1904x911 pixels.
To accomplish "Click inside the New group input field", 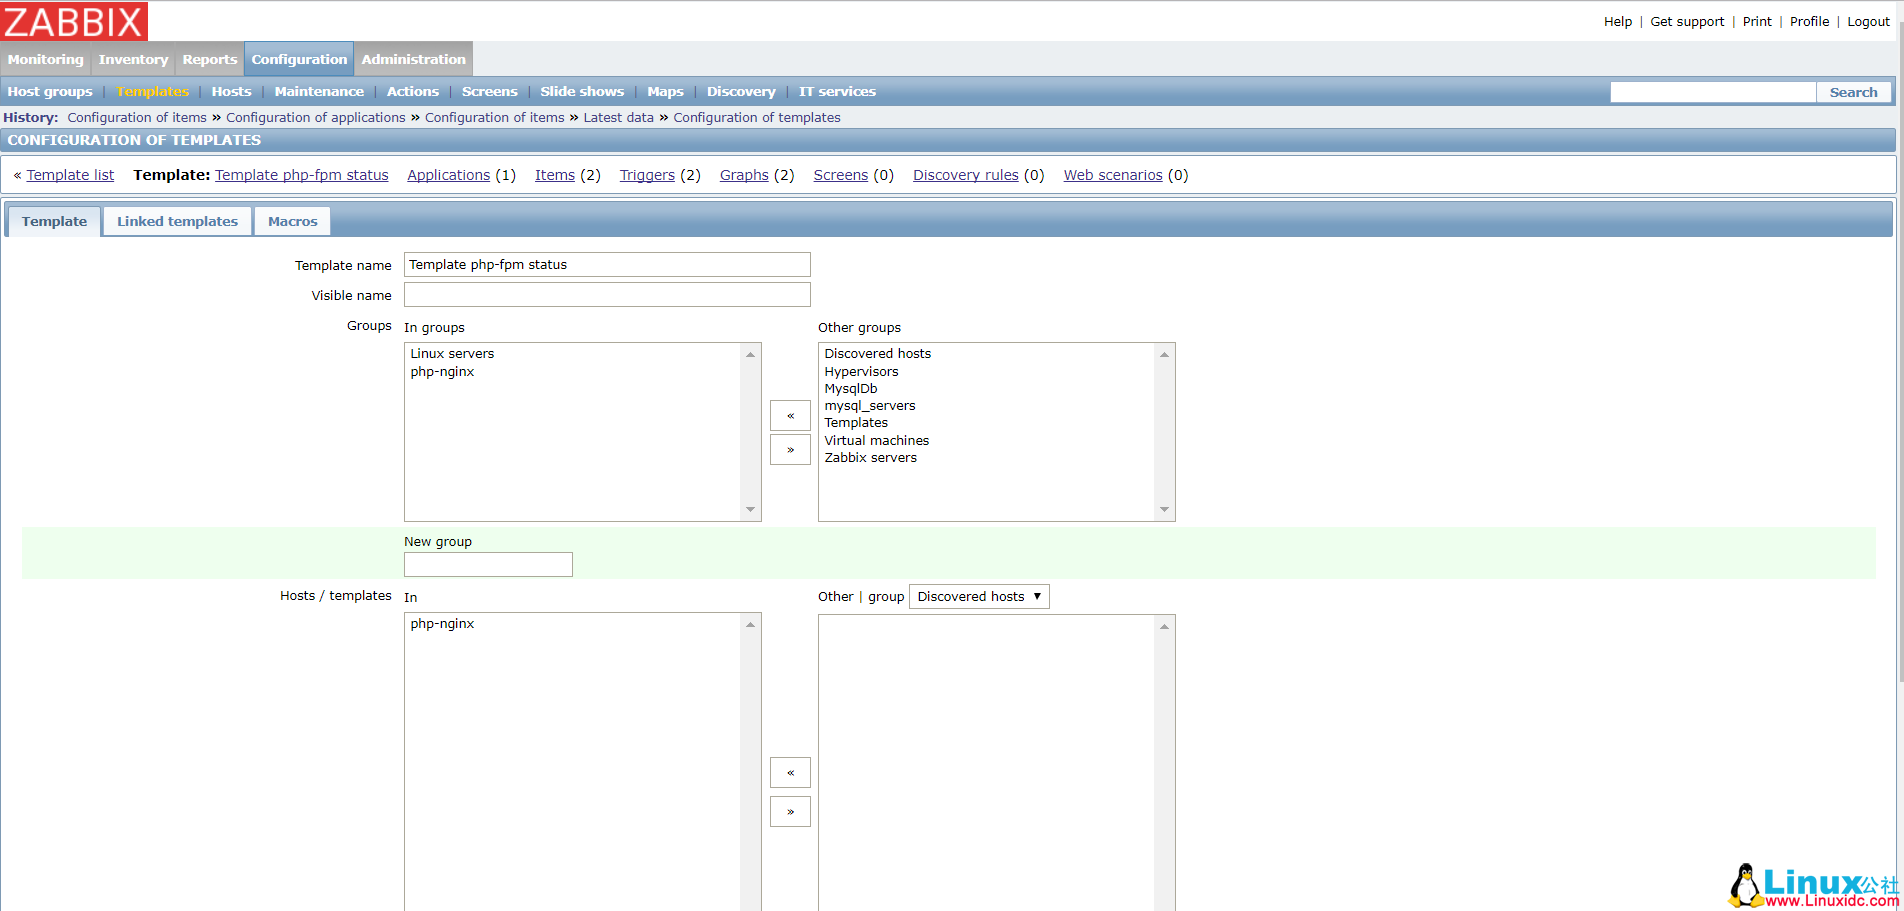I will click(x=488, y=564).
